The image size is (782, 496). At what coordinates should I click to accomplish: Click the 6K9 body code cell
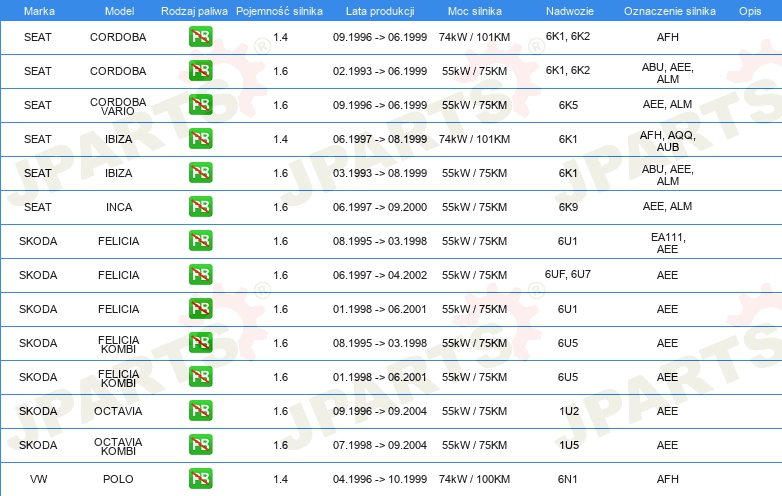point(568,207)
